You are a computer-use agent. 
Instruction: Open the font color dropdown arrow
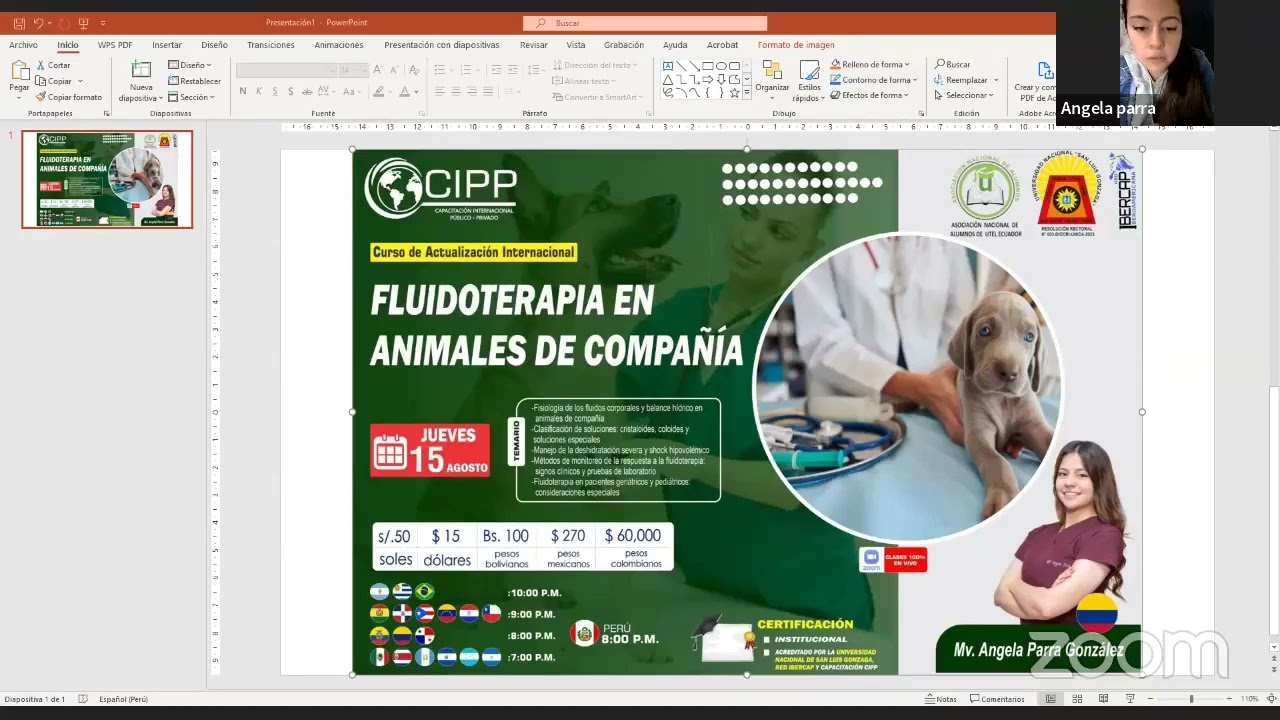416,91
